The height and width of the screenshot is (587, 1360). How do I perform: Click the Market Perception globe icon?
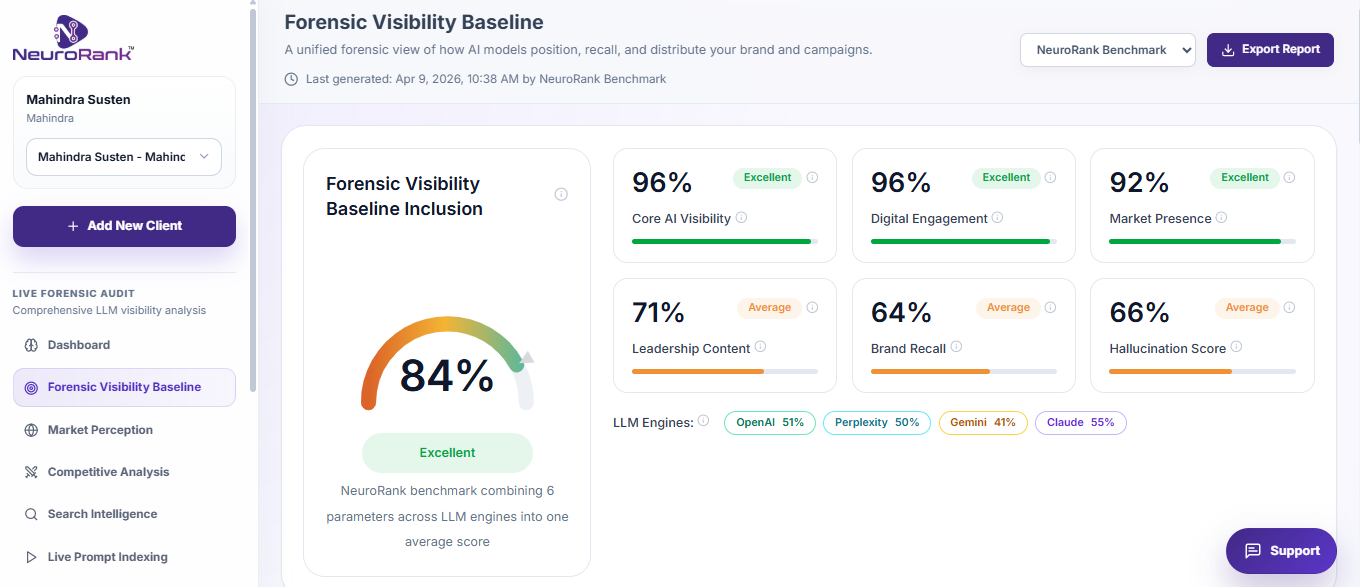pyautogui.click(x=30, y=430)
